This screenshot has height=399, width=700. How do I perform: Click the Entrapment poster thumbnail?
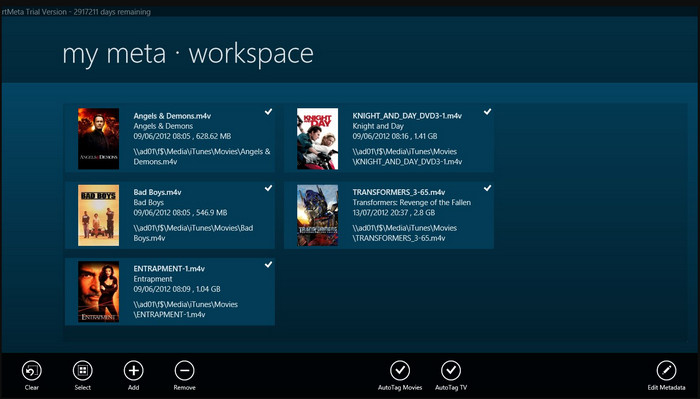[x=99, y=291]
